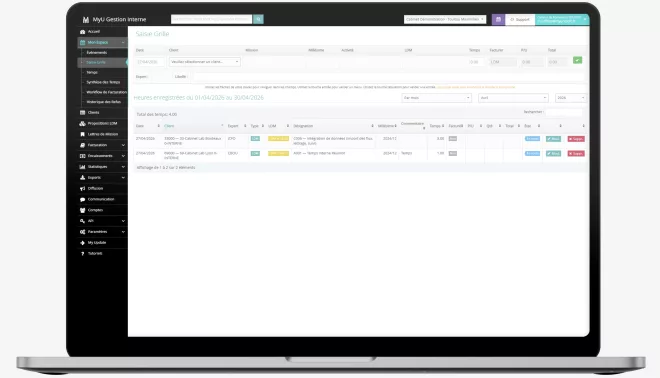Image resolution: width=660 pixels, height=378 pixels.
Task: Click the orange hint link text
Action: tap(476, 87)
